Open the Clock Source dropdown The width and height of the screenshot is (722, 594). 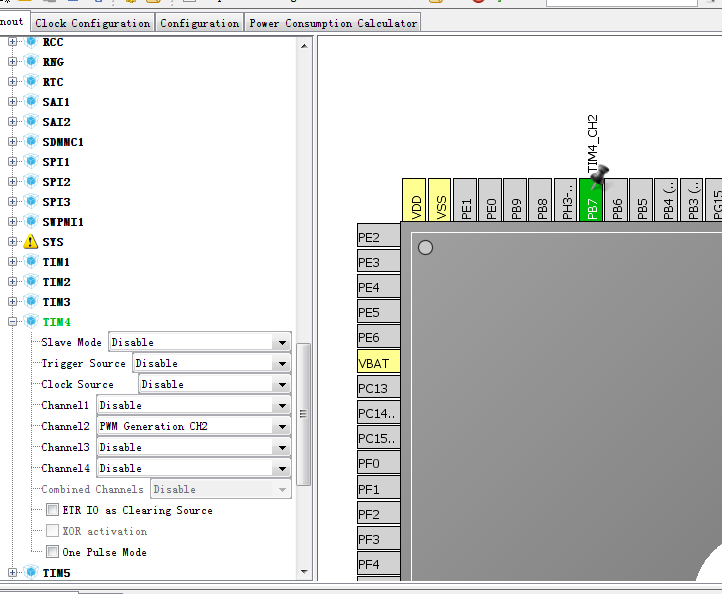coord(215,384)
